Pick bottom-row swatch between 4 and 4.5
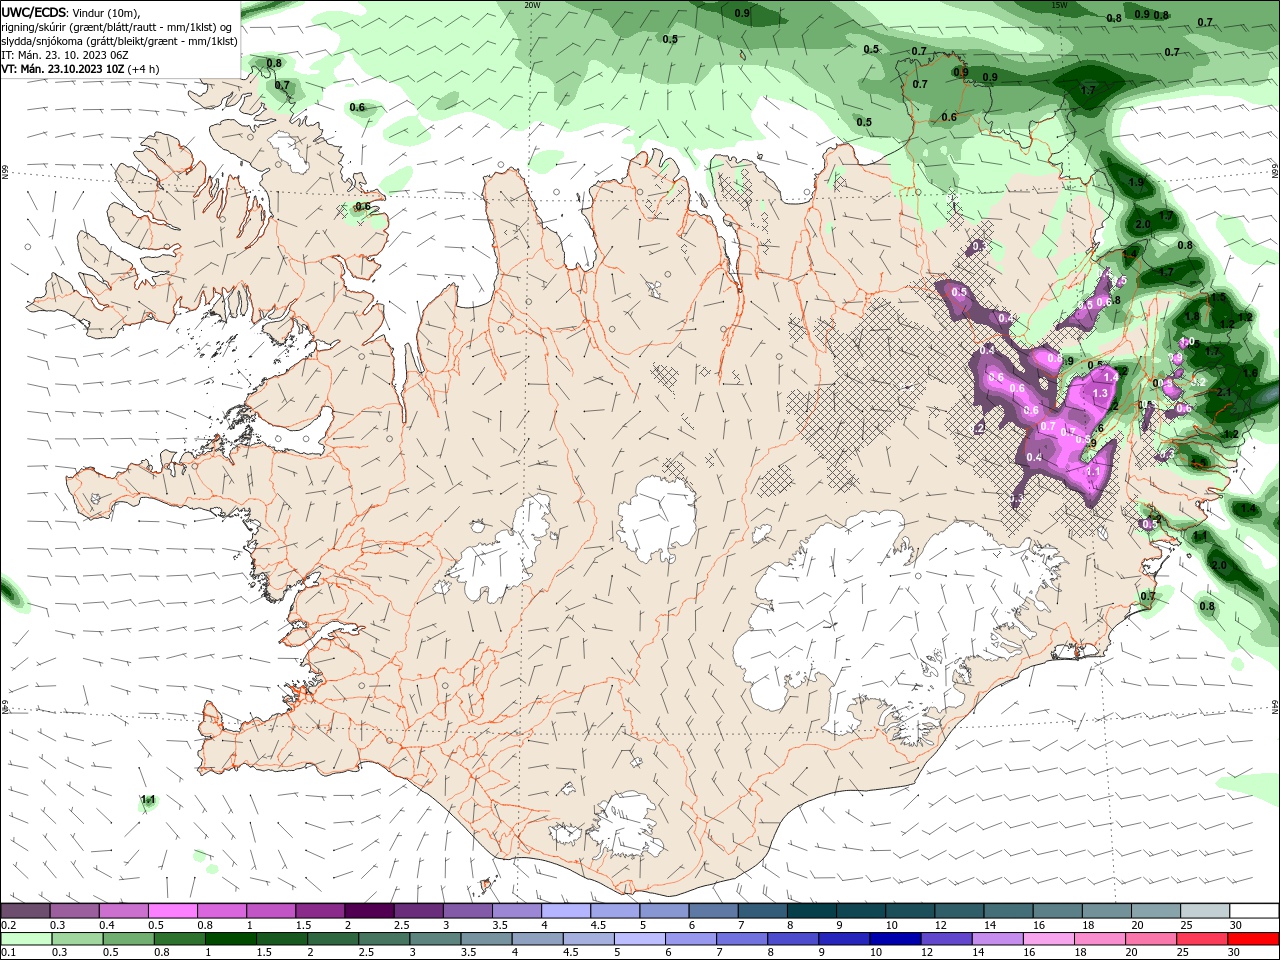Viewport: 1280px width, 960px height. click(537, 939)
